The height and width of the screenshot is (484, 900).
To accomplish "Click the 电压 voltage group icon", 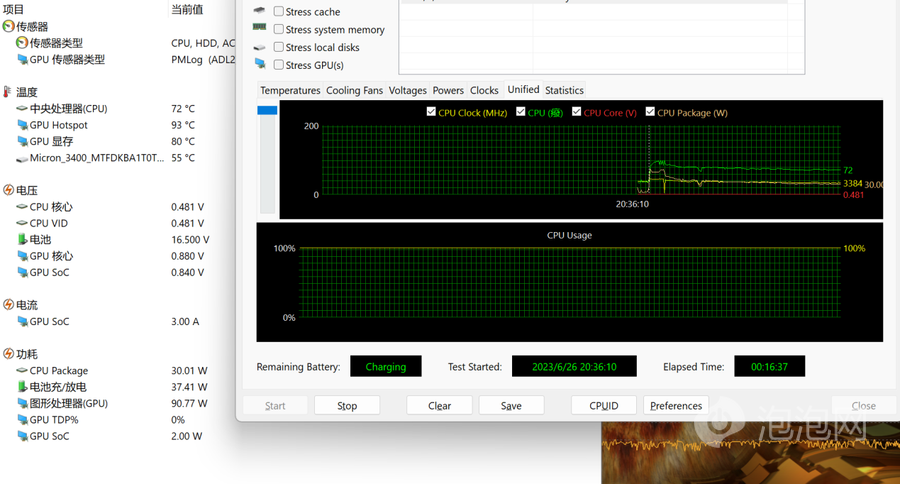I will 9,190.
